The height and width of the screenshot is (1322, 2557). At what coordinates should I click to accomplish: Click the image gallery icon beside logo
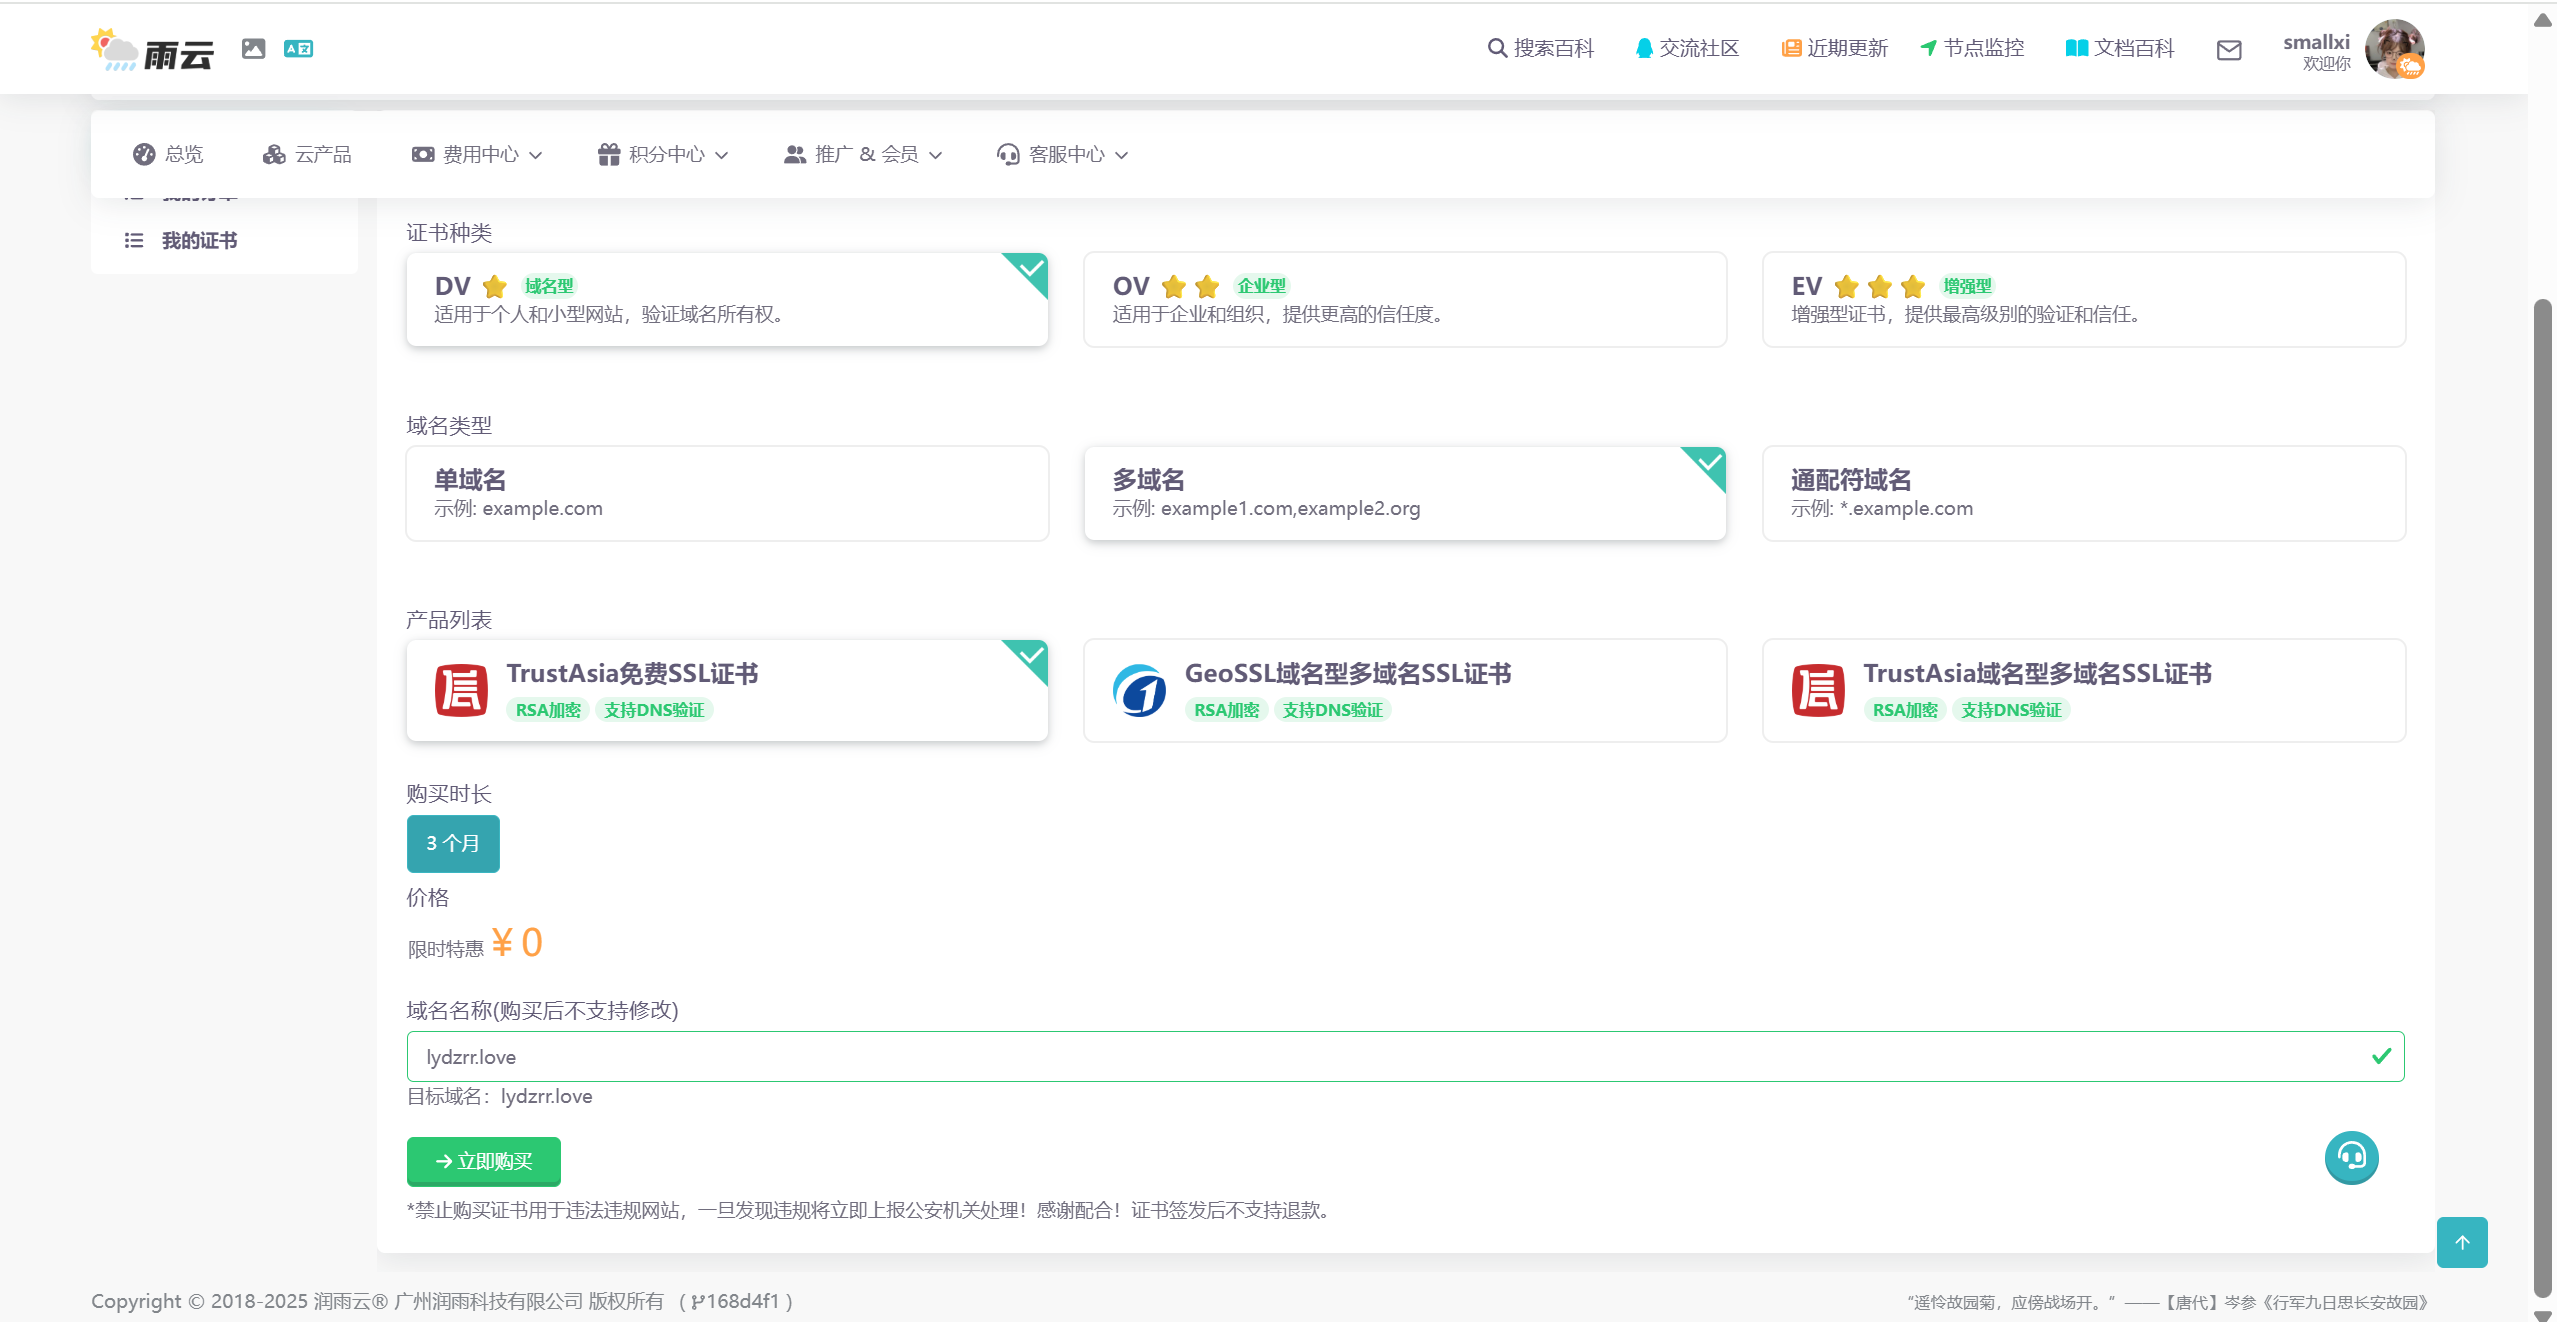click(x=253, y=48)
